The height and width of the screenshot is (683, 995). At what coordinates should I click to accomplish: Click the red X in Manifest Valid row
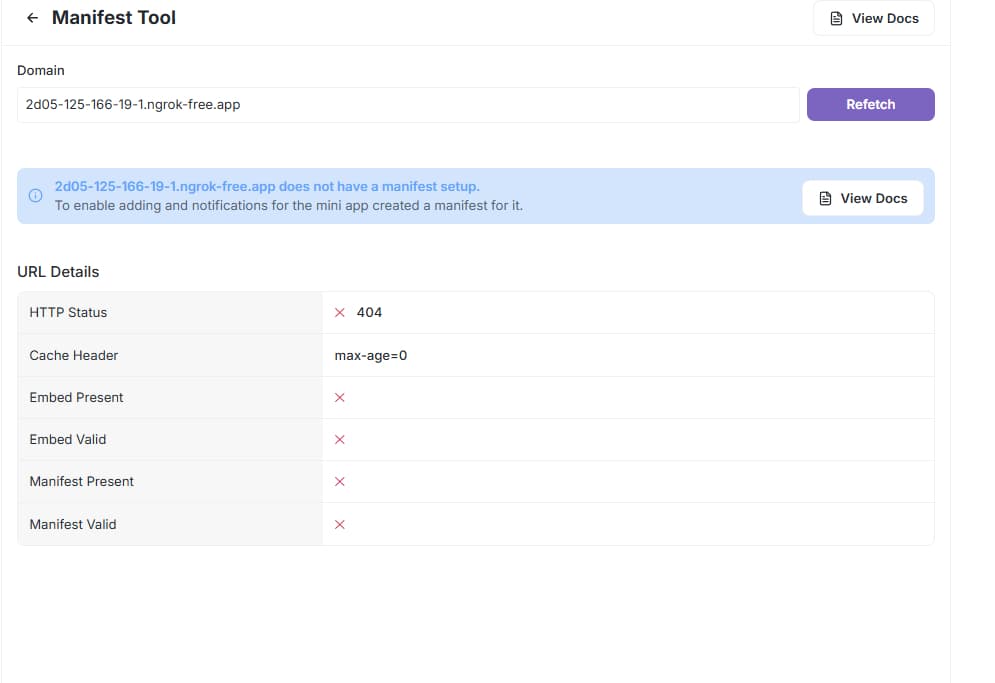click(340, 524)
